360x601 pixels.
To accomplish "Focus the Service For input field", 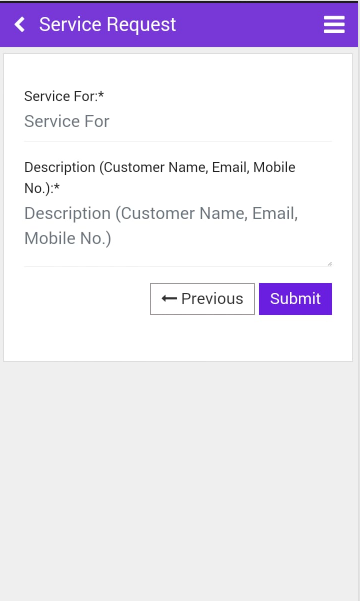I will (178, 122).
